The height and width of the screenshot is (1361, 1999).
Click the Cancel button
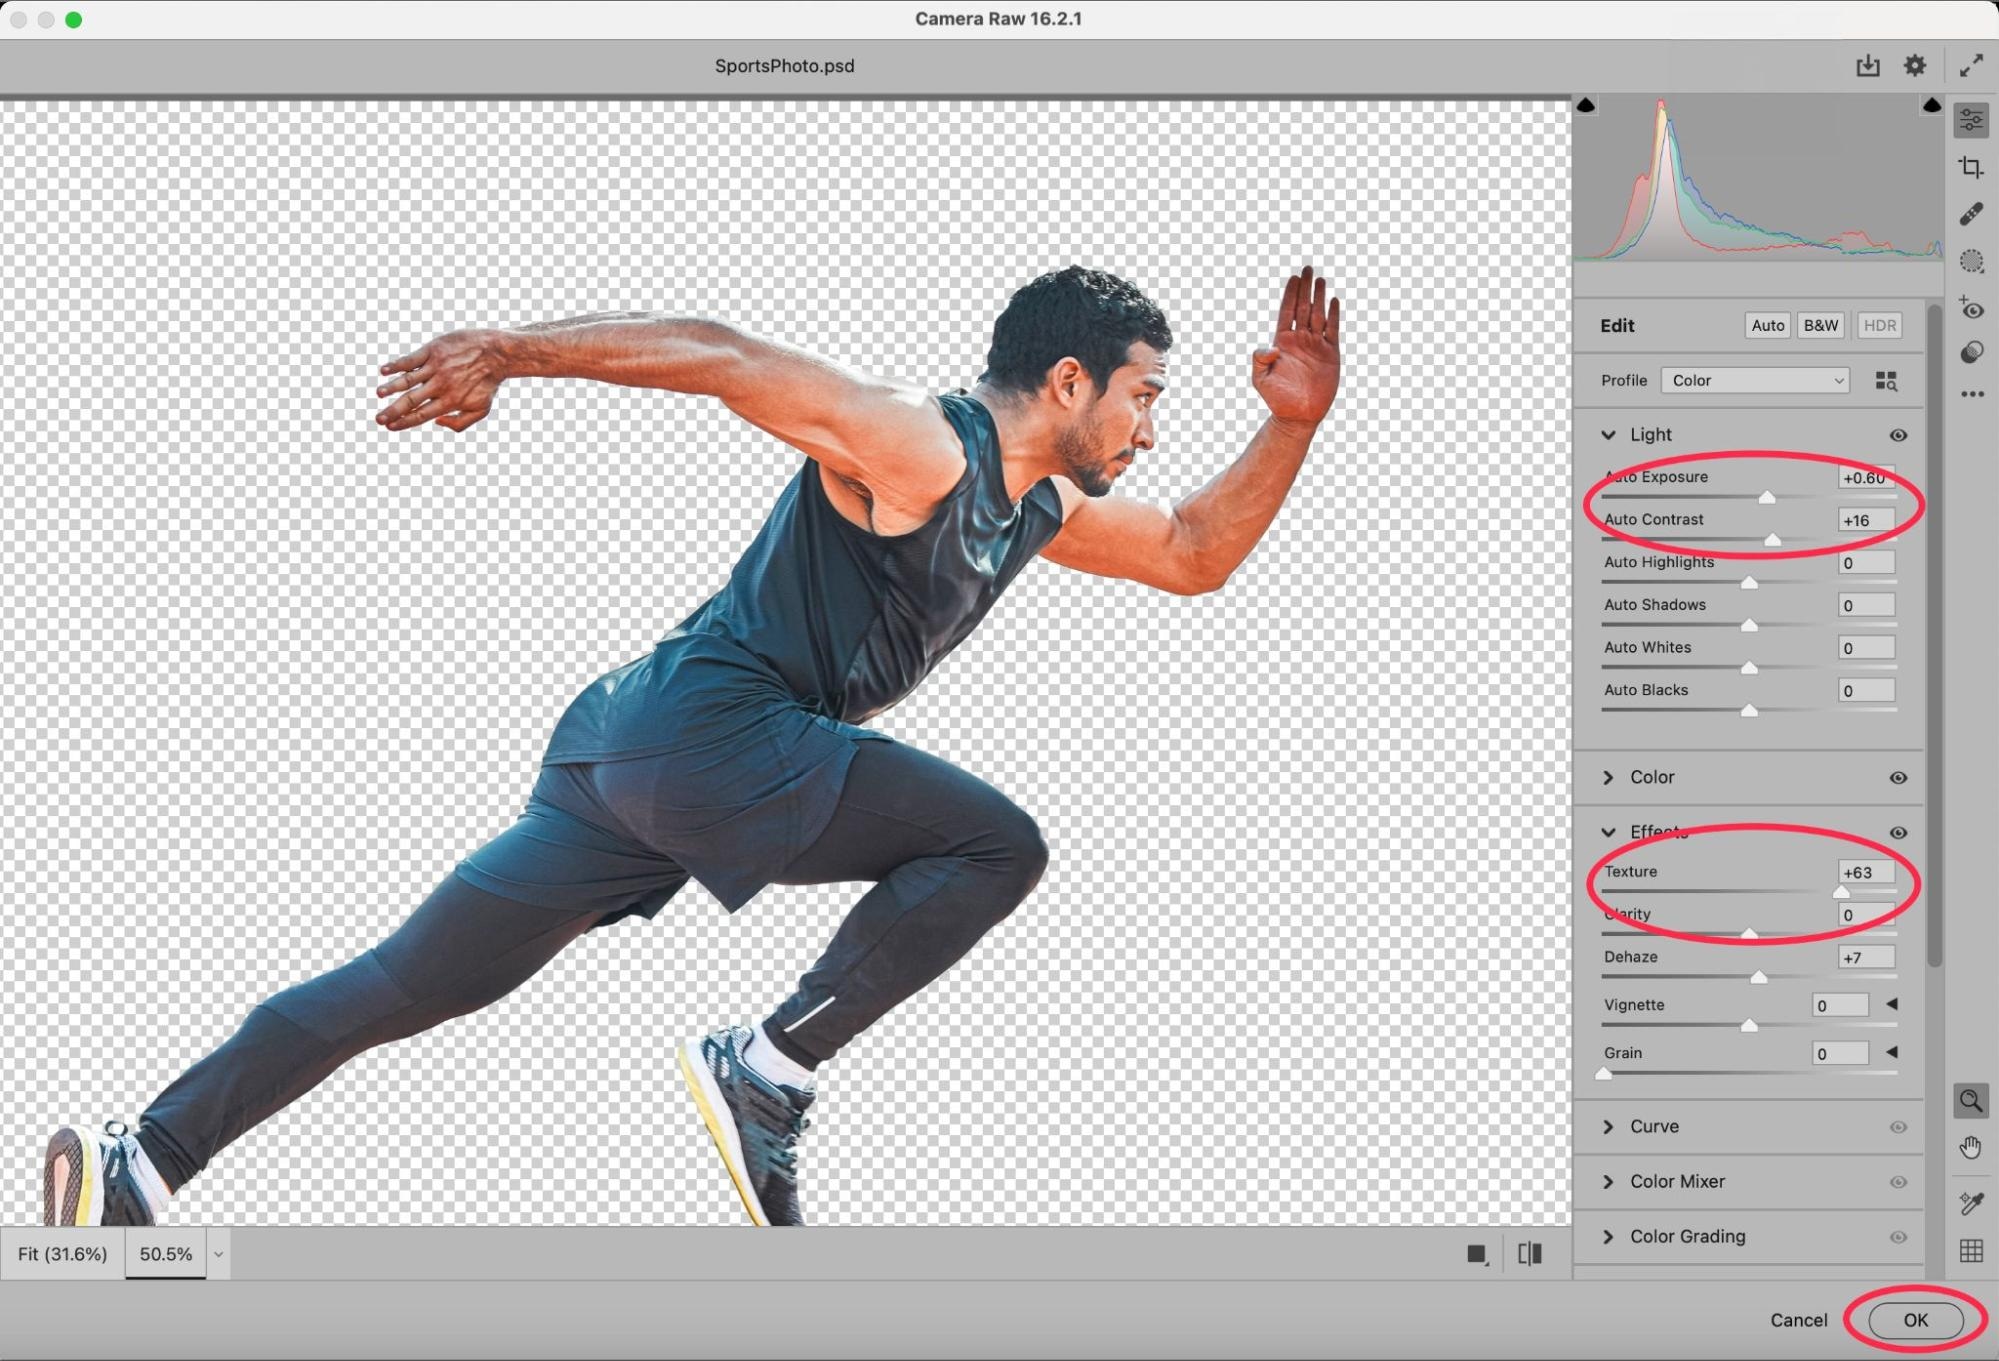click(1798, 1320)
